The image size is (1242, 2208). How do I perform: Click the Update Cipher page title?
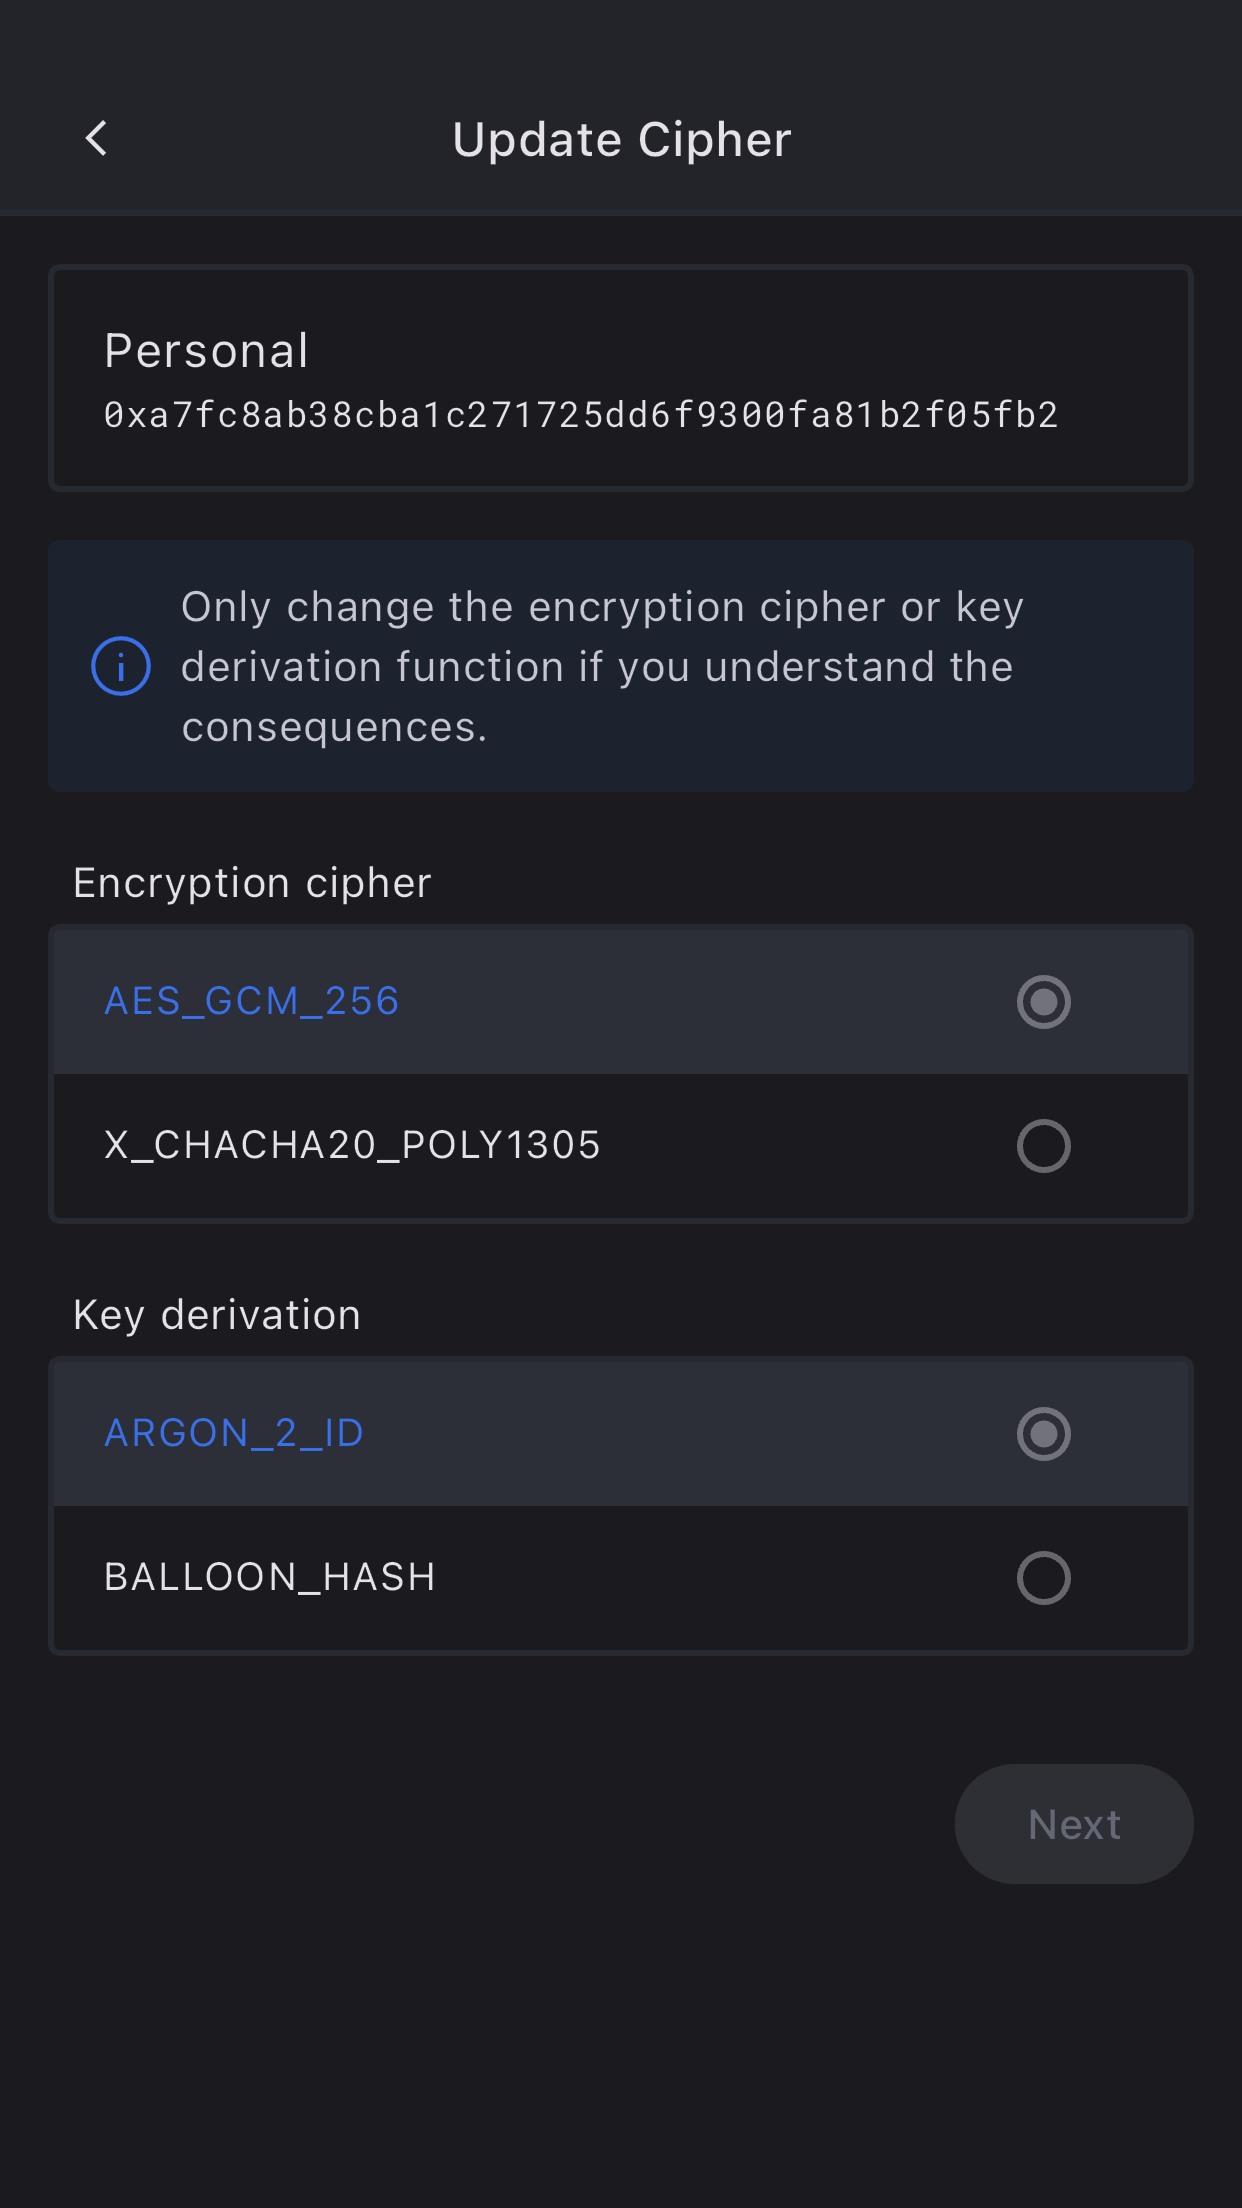point(621,140)
